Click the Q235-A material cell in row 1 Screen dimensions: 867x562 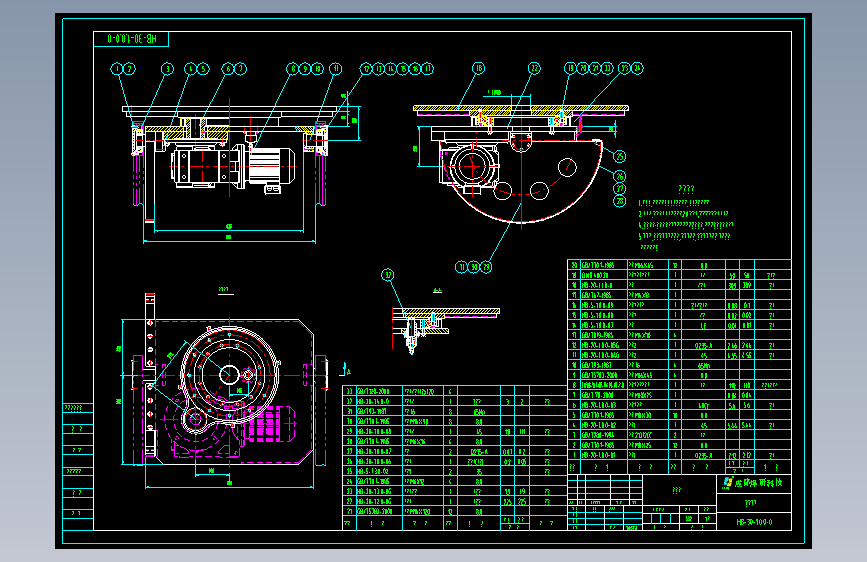click(x=703, y=456)
